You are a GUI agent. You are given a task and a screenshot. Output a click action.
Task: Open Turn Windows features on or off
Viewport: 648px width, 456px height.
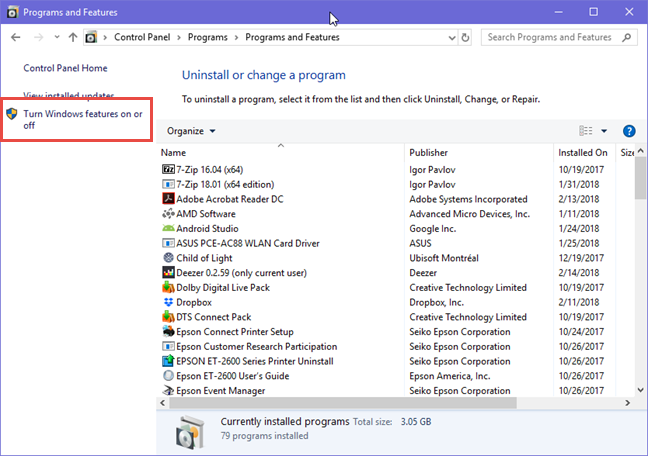(83, 119)
